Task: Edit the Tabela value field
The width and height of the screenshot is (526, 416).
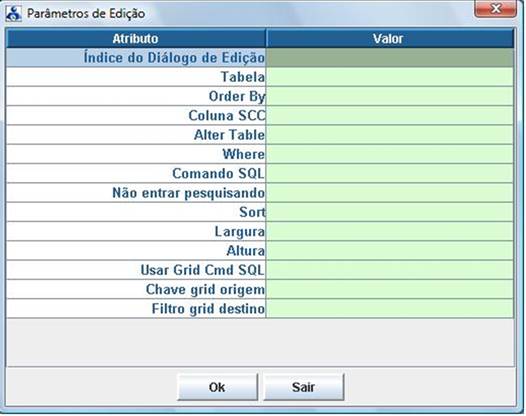Action: point(390,77)
